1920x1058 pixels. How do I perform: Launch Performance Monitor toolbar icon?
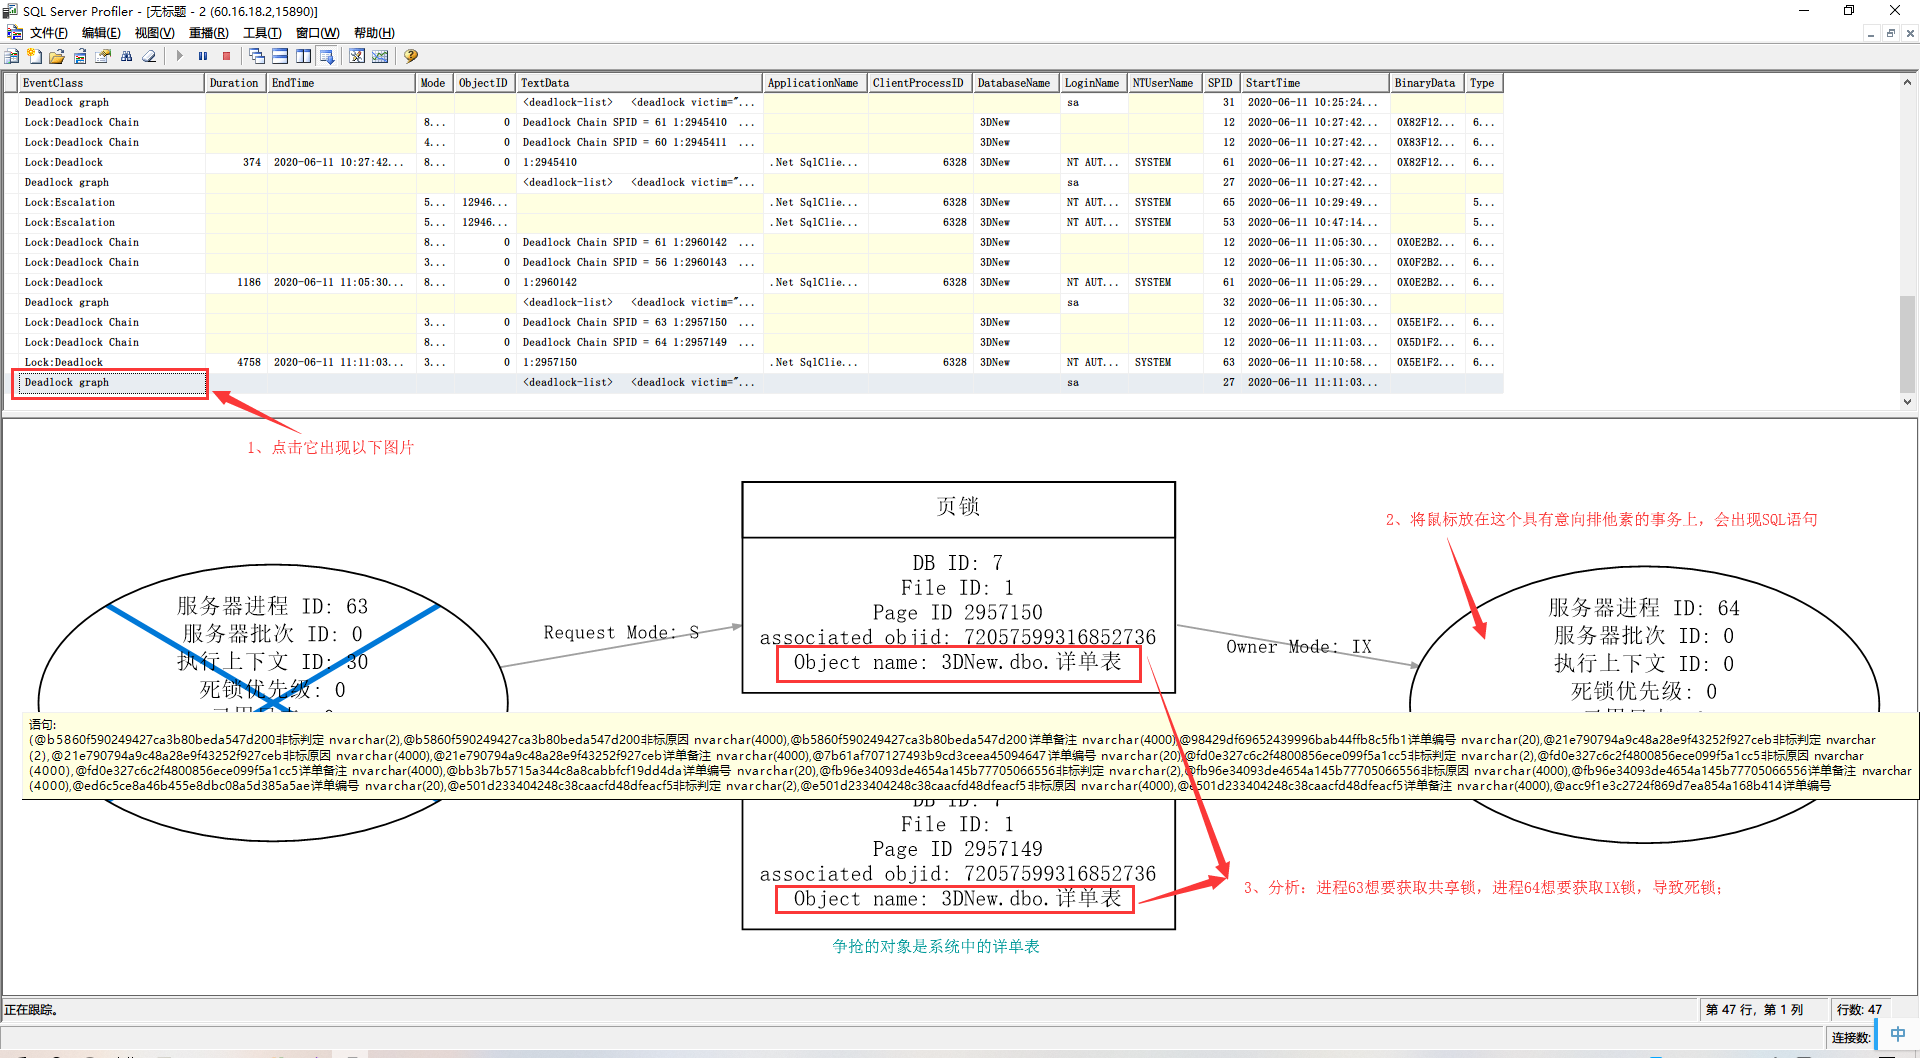pos(380,56)
